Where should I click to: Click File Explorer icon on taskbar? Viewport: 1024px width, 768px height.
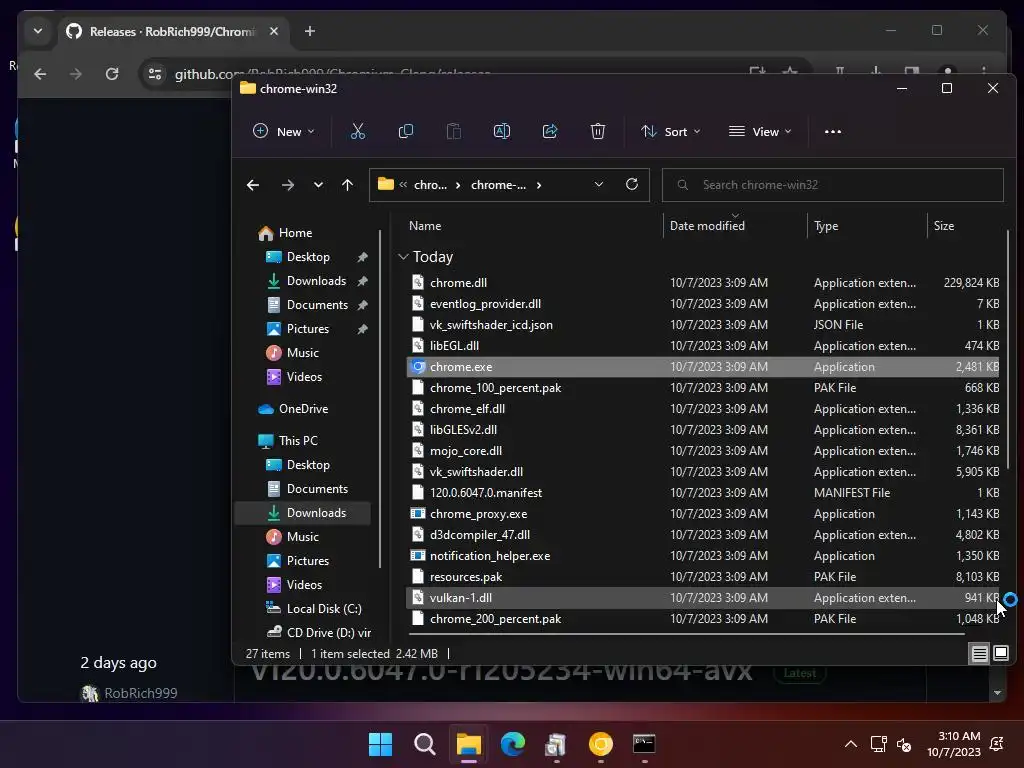(x=468, y=744)
